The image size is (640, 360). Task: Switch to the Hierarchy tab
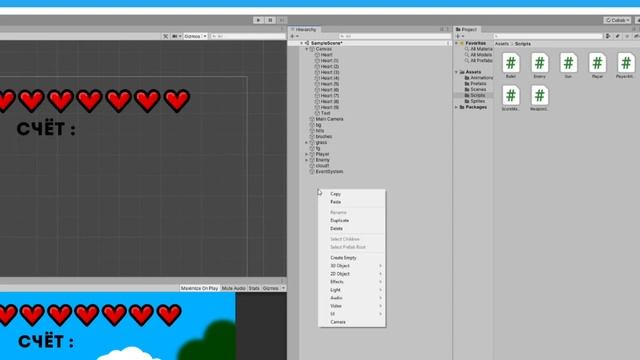(304, 29)
